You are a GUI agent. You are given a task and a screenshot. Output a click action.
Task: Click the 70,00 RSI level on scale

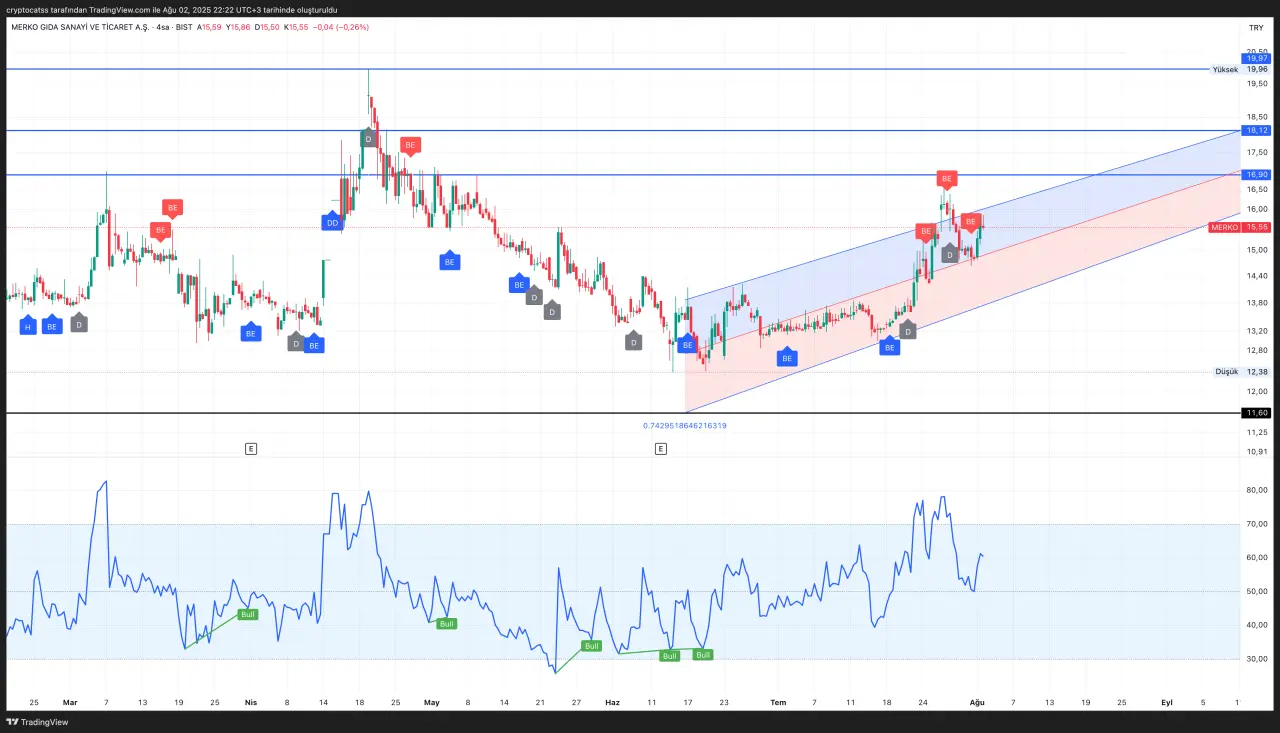pos(1256,524)
